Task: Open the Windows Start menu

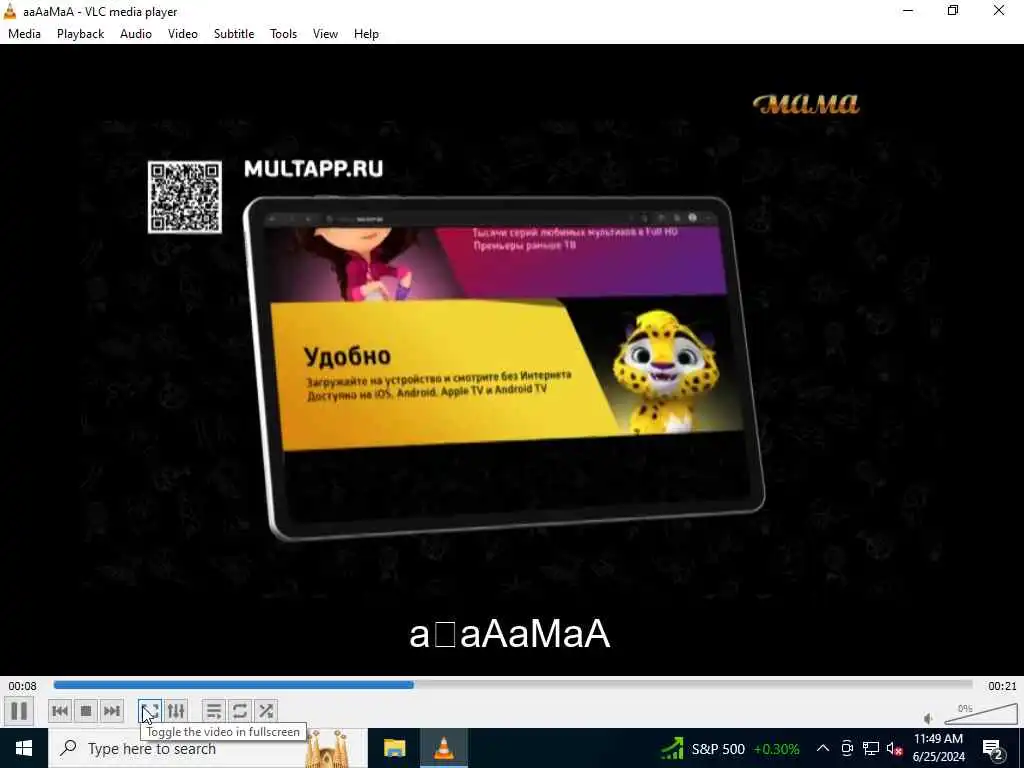Action: [24, 748]
